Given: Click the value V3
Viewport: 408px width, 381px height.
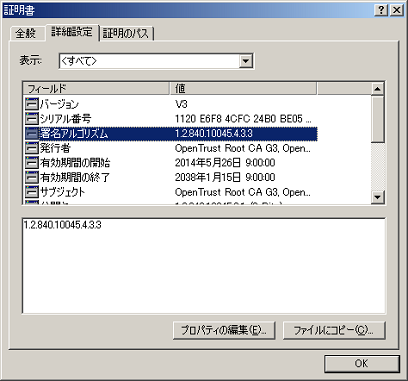Looking at the screenshot, I should tap(181, 104).
